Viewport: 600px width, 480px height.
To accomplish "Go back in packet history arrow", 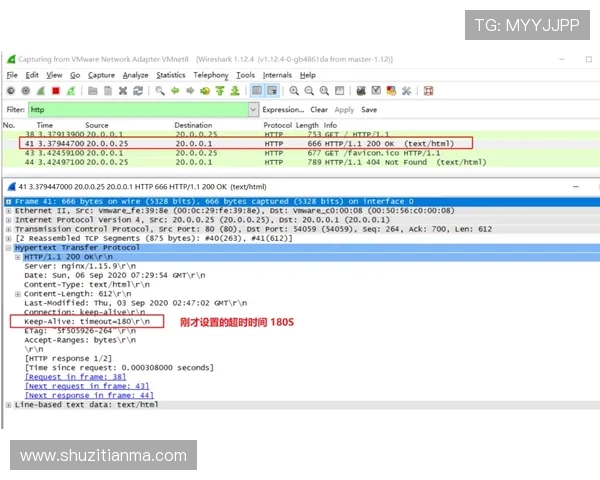I will tap(175, 91).
